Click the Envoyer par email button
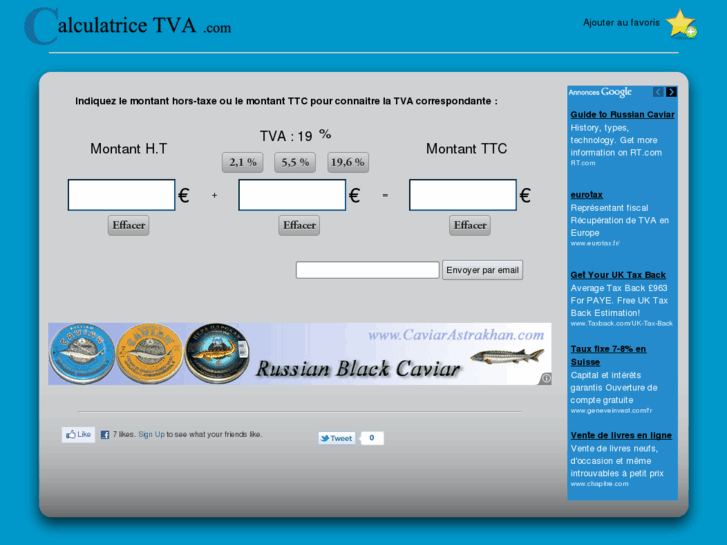 tap(482, 270)
